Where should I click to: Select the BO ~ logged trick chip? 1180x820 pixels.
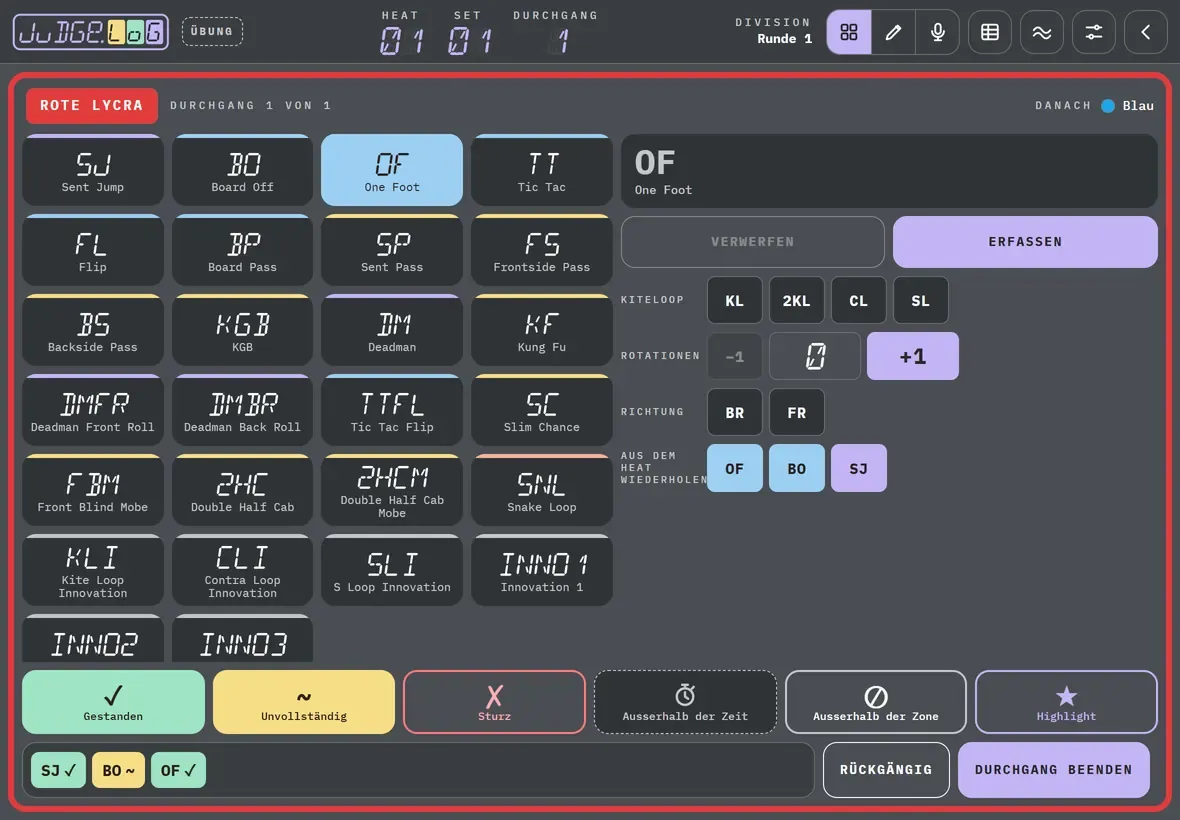(118, 770)
